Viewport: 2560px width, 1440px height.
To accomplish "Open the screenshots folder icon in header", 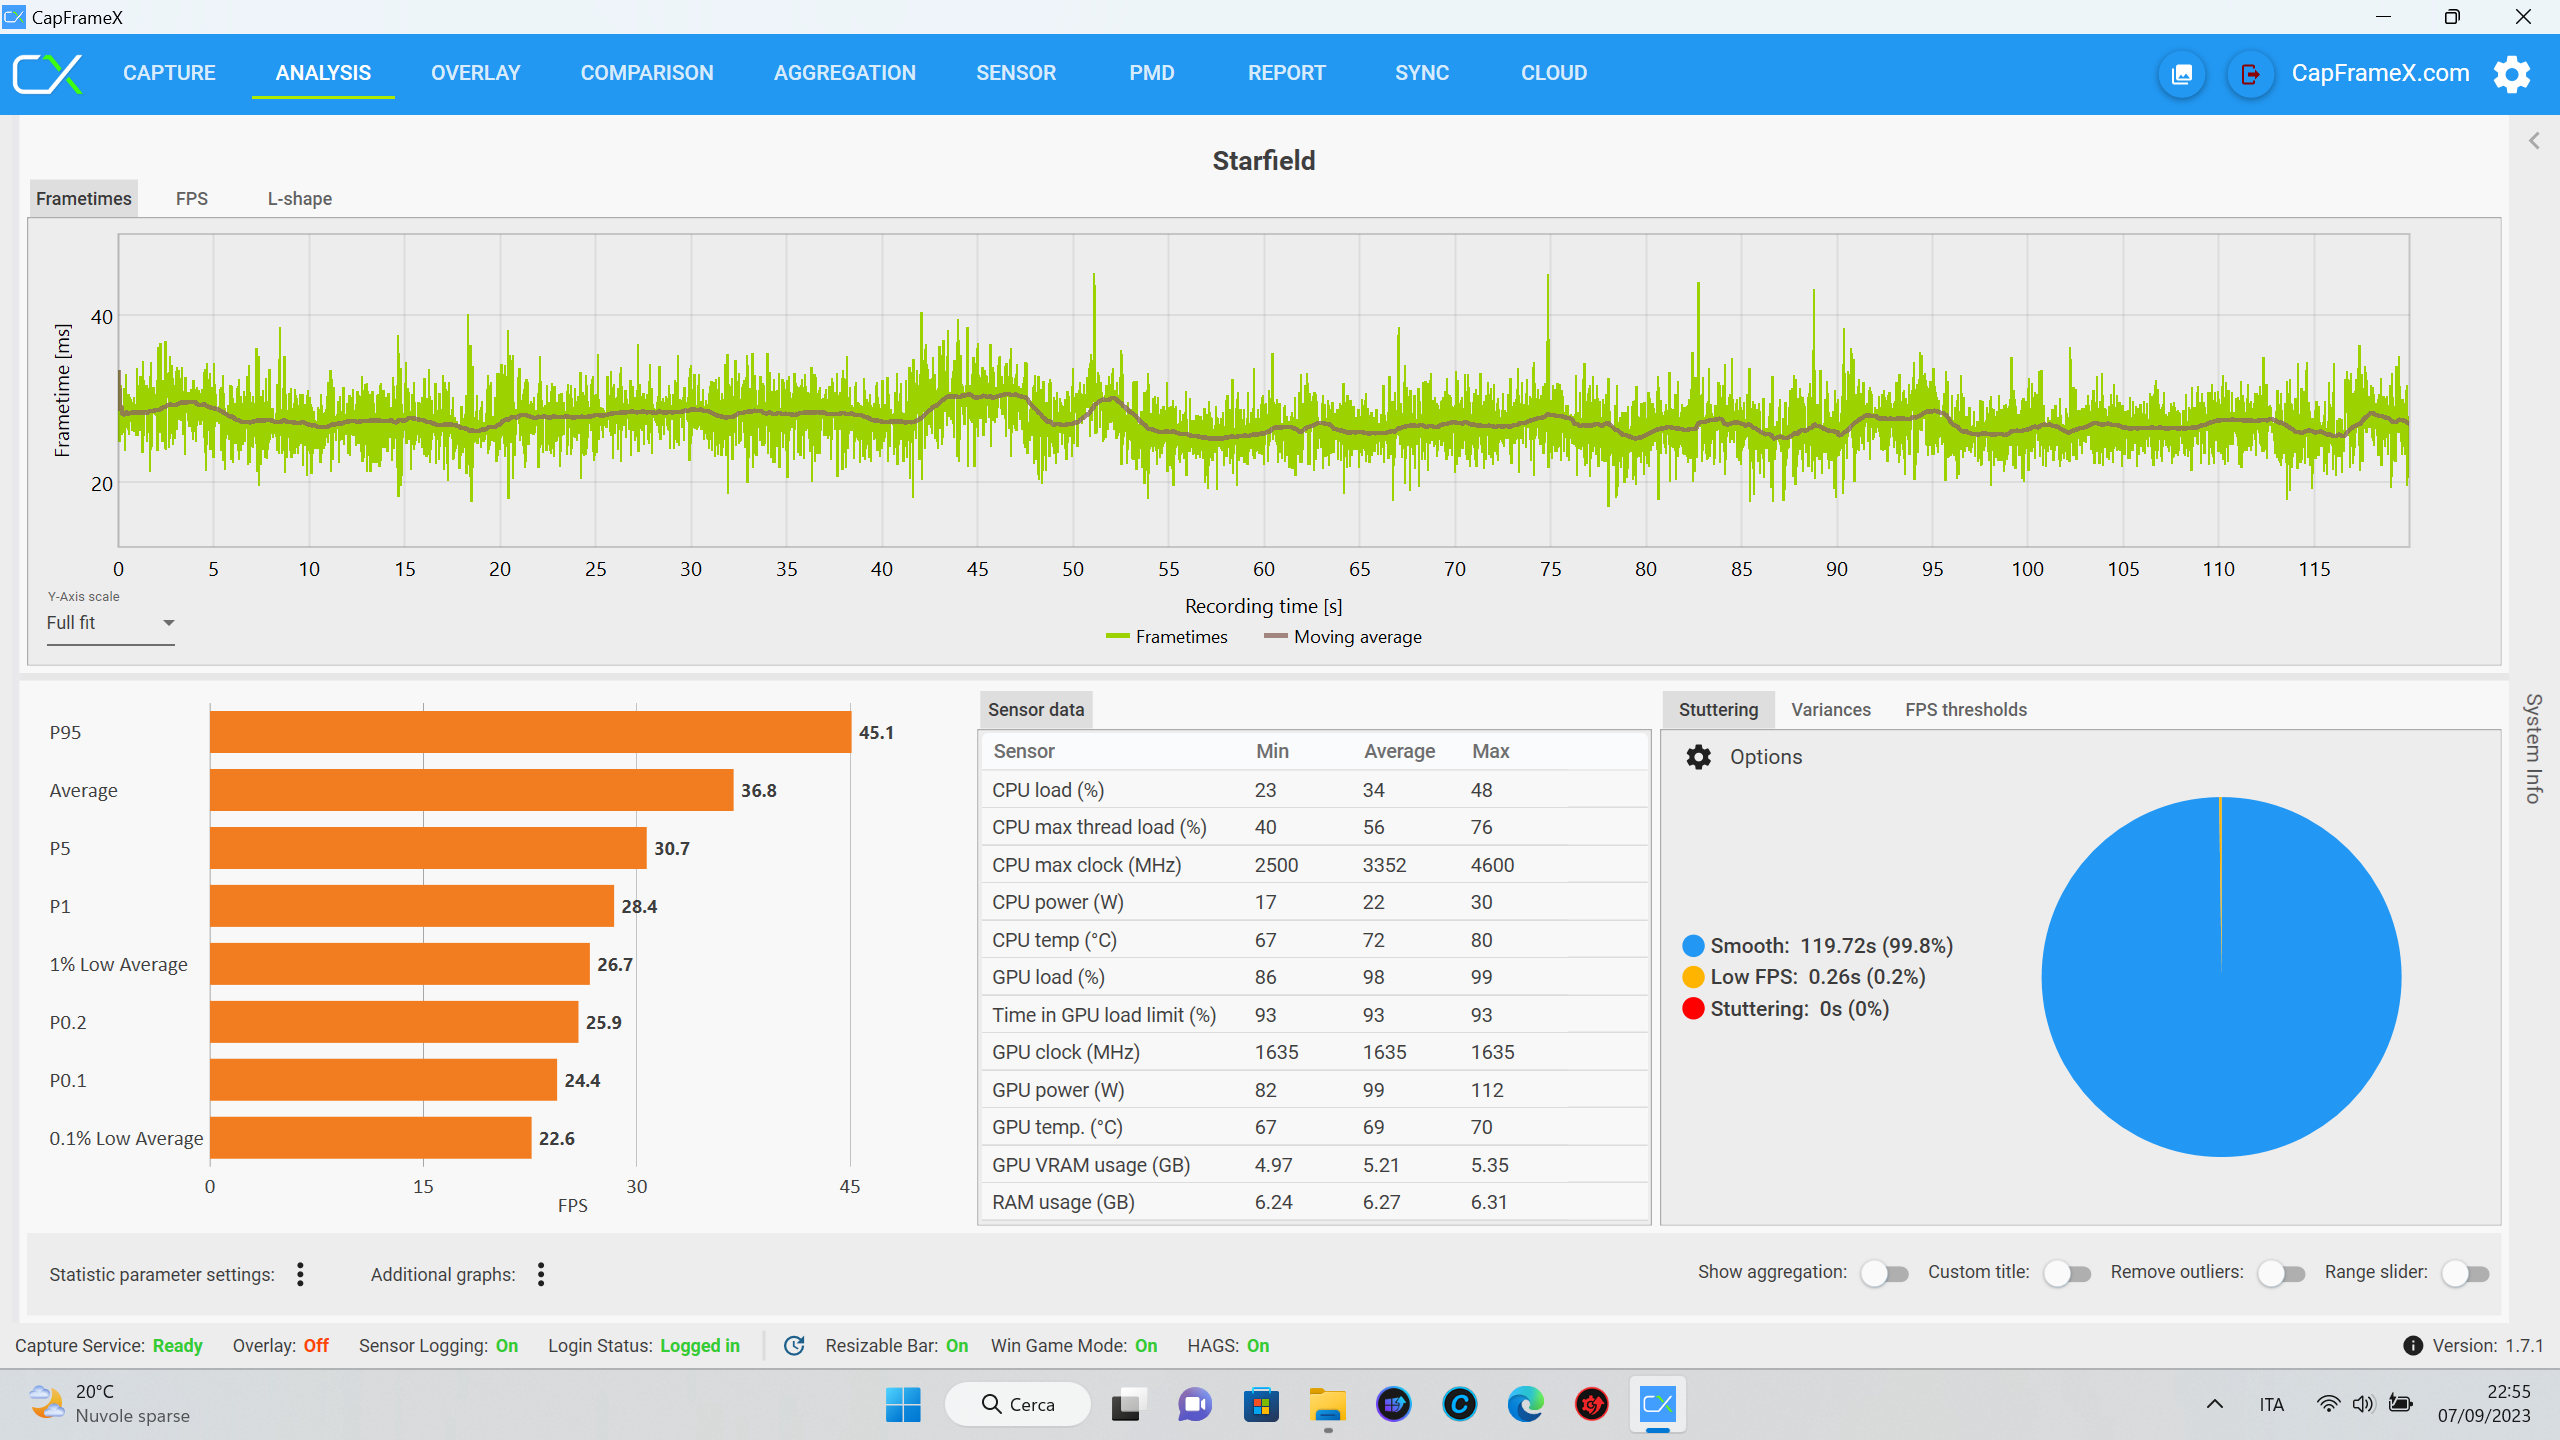I will (x=2182, y=74).
